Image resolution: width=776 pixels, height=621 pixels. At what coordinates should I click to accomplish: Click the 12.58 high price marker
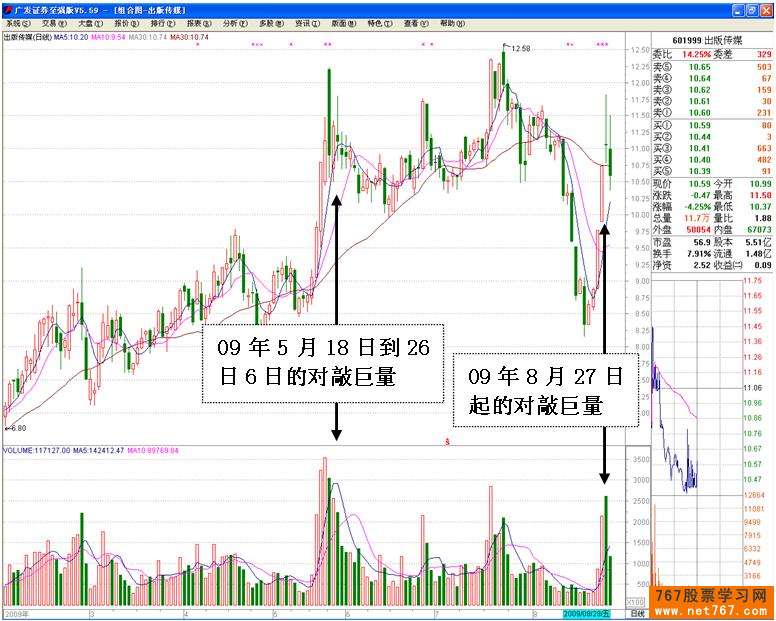click(x=519, y=48)
